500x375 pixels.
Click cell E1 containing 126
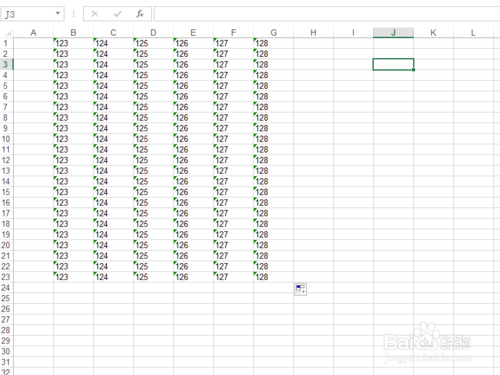coord(193,43)
